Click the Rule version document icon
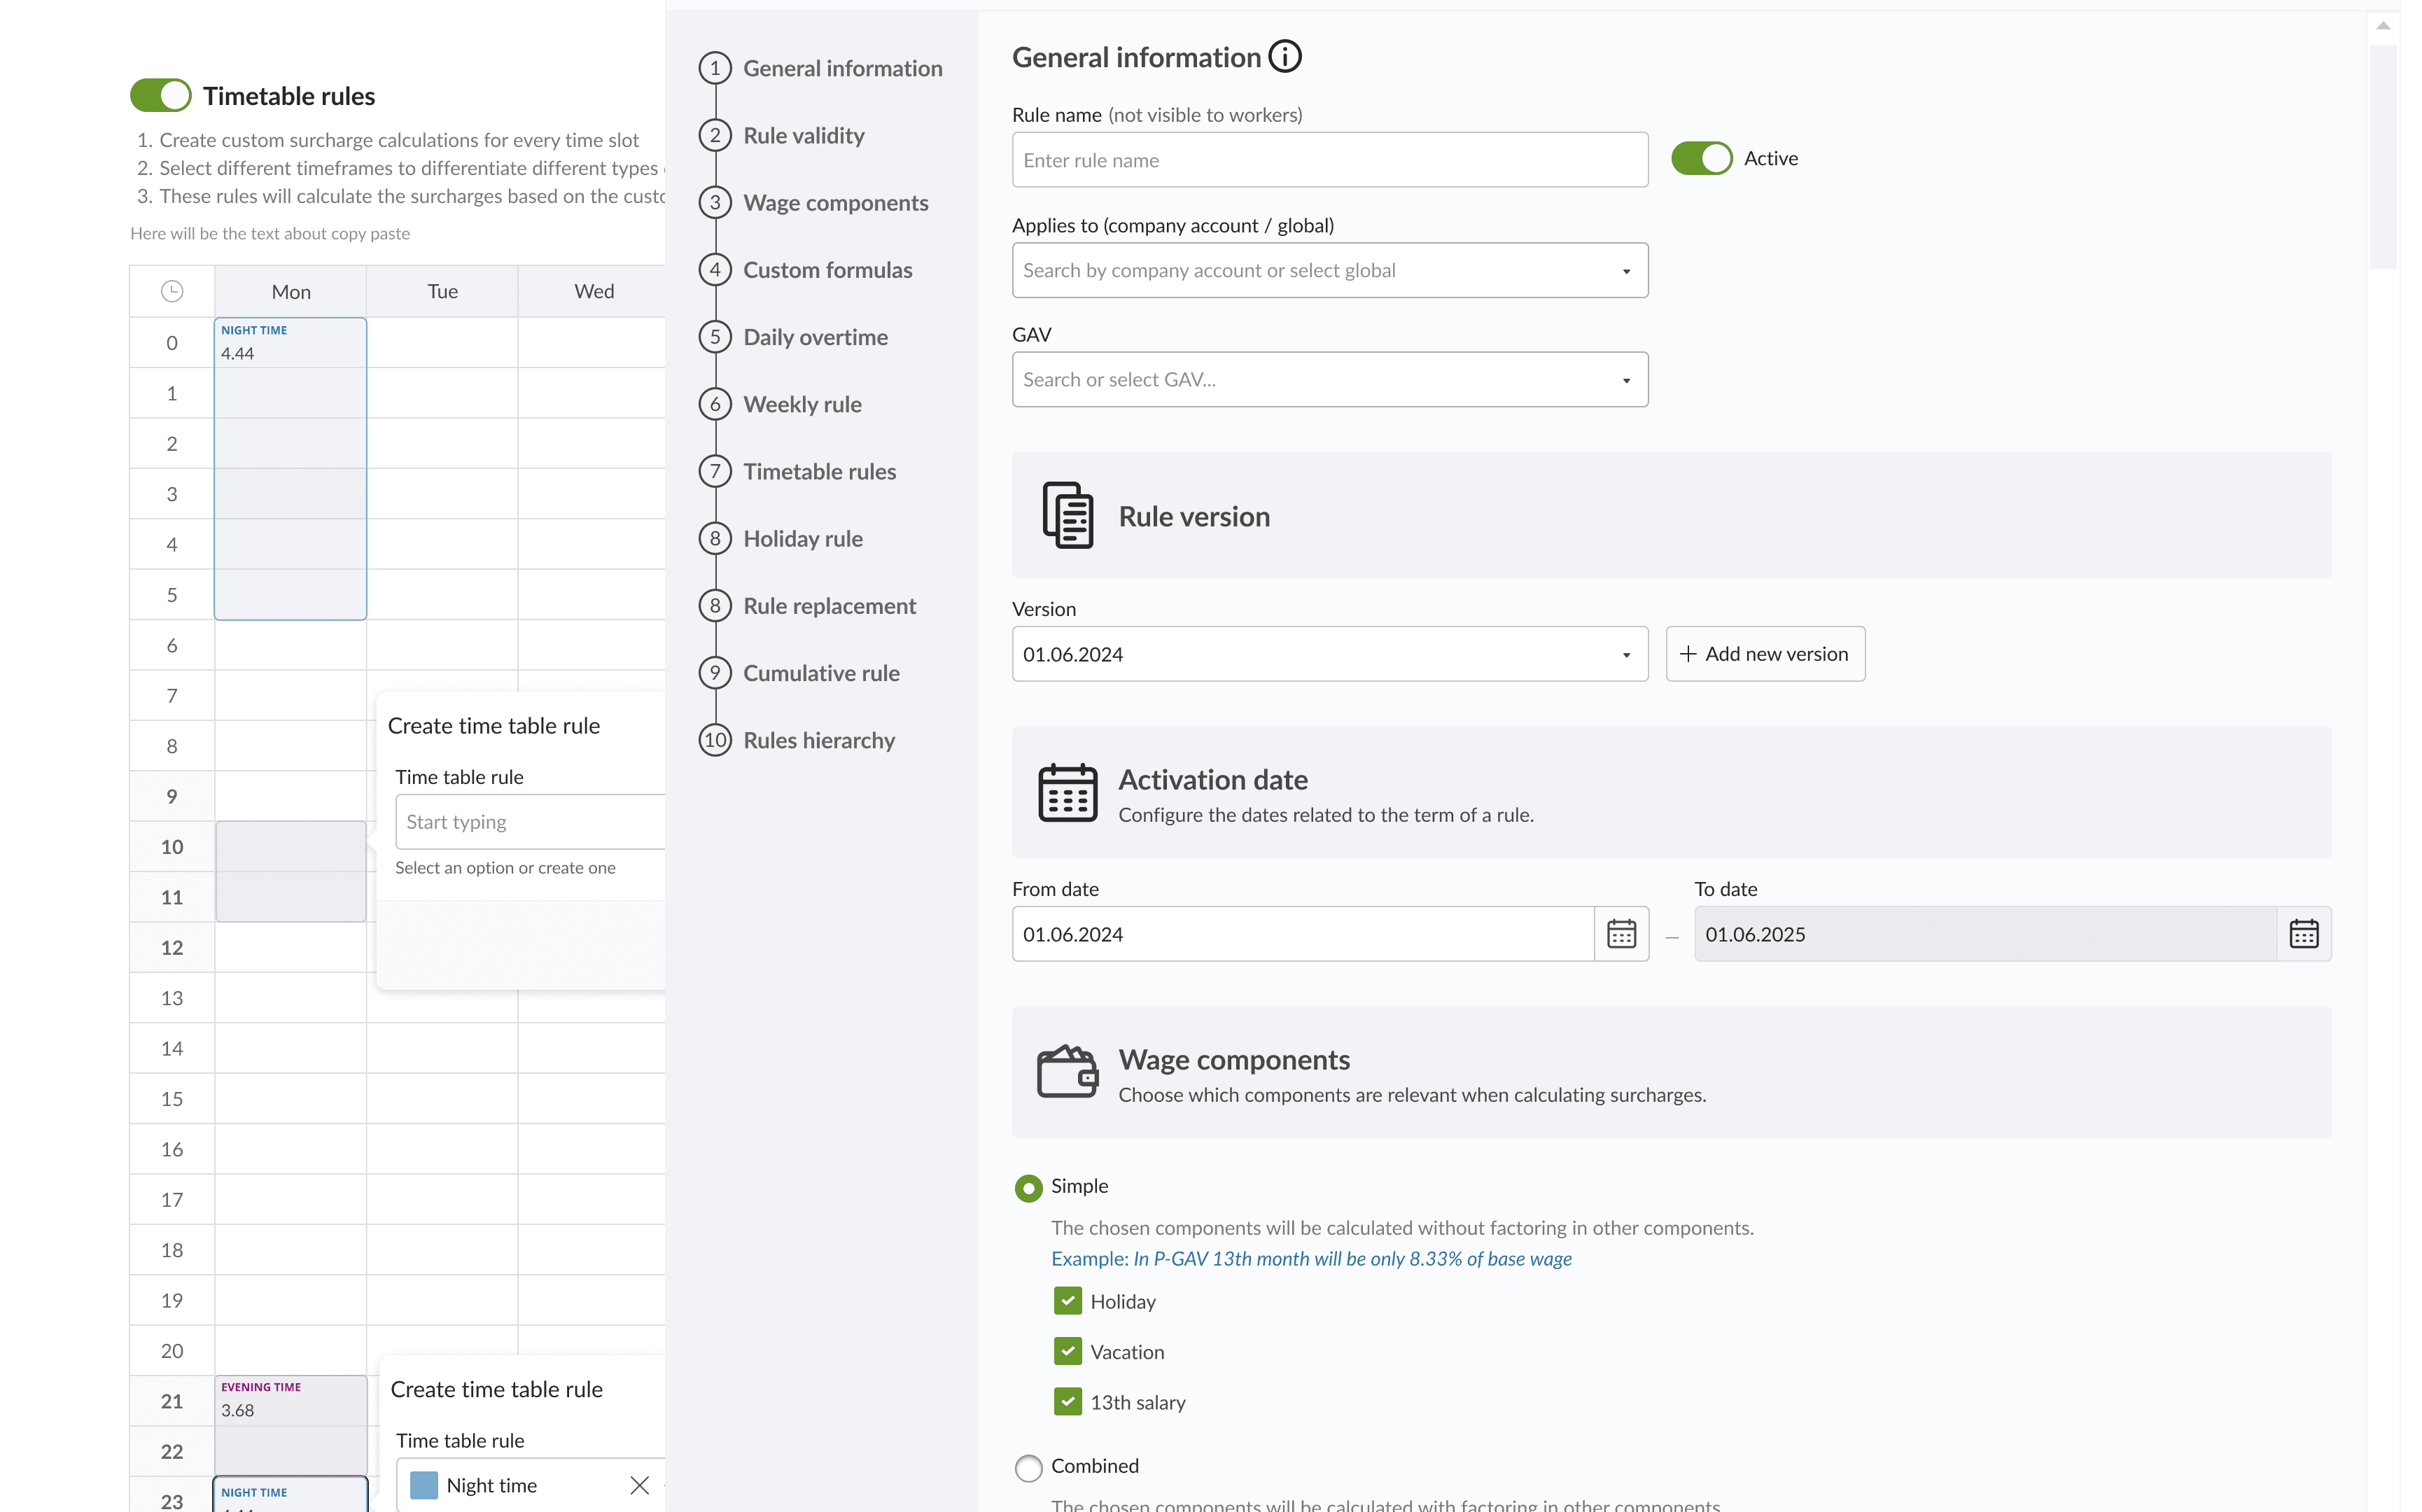Screen dimensions: 2422x1512 click(1068, 515)
